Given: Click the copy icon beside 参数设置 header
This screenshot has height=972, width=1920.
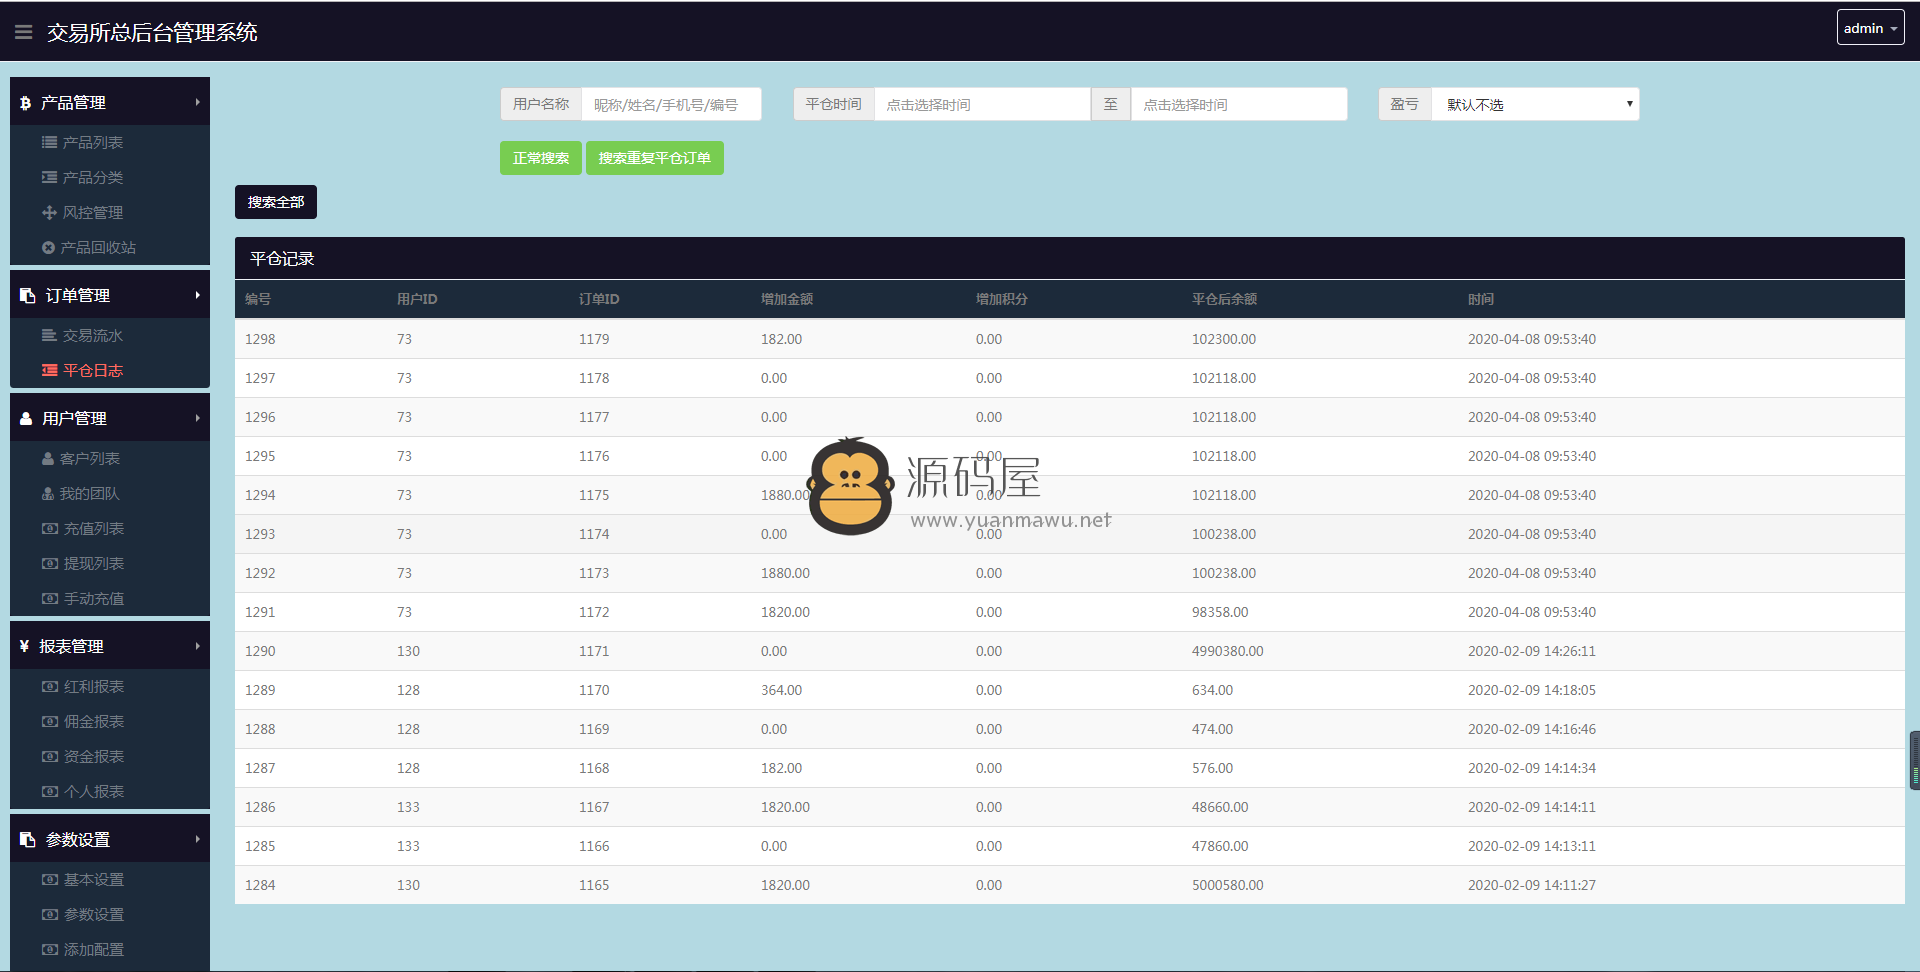Looking at the screenshot, I should 28,840.
